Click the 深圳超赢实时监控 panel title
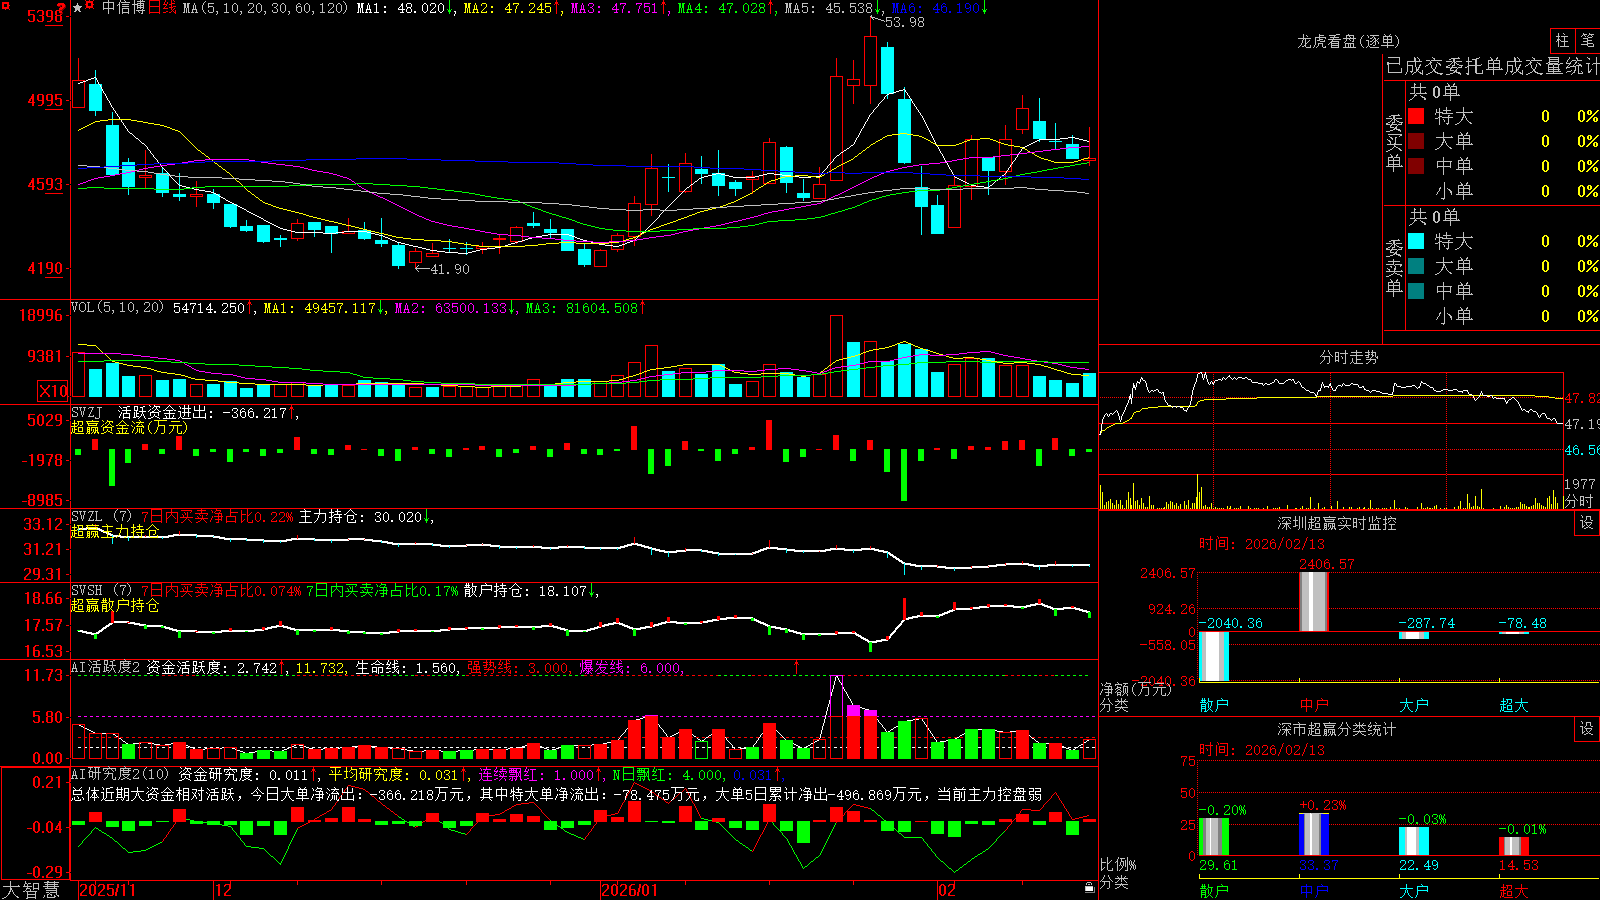1600x900 pixels. 1336,523
